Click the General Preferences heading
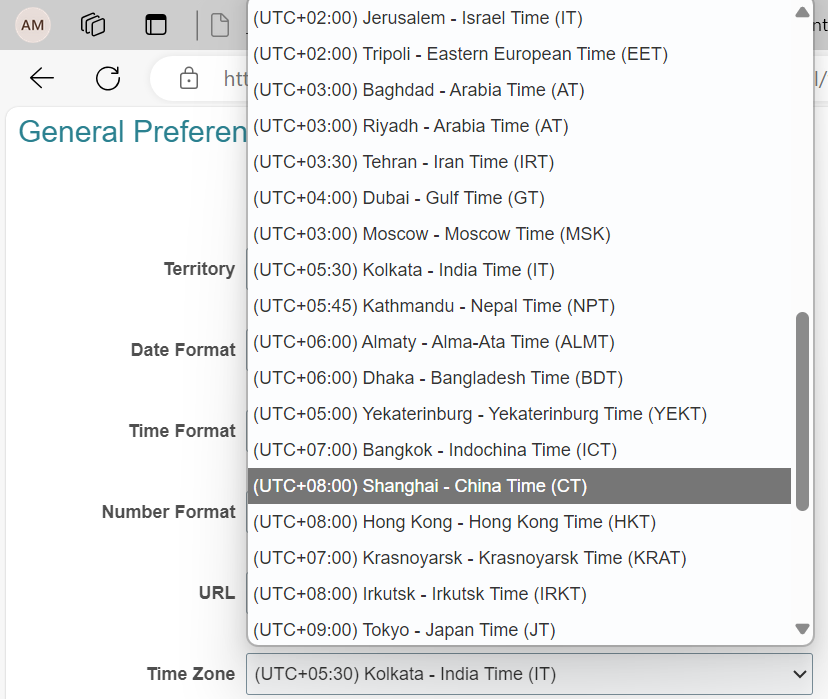 click(x=132, y=131)
